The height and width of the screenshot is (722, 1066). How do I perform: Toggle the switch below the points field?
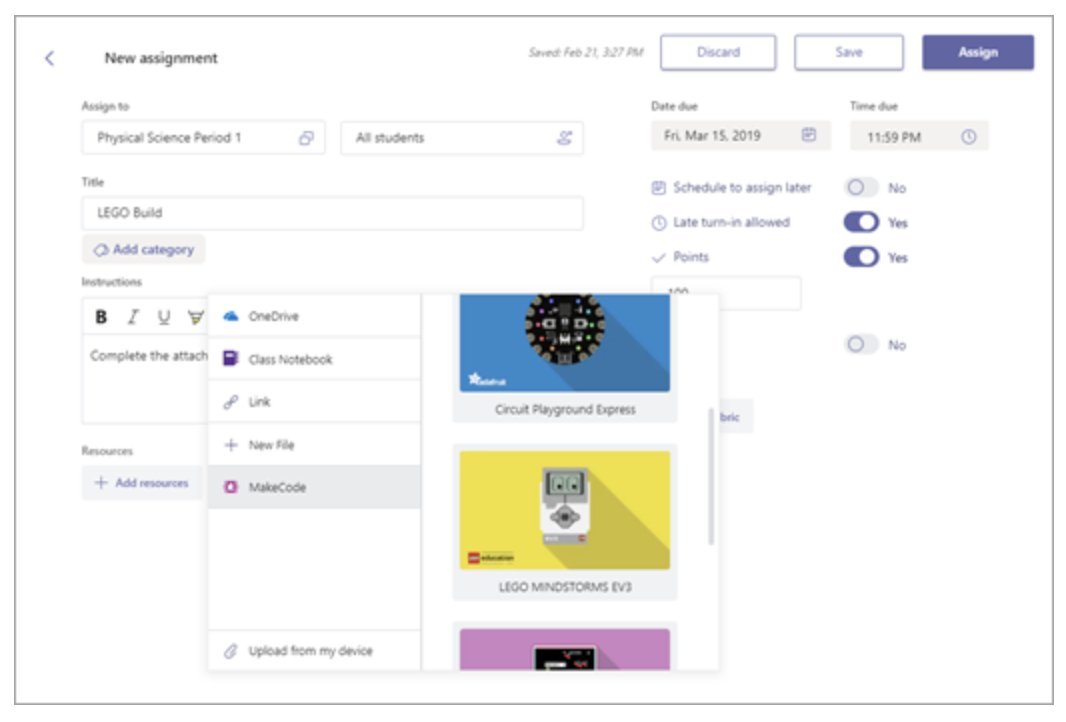click(x=861, y=345)
